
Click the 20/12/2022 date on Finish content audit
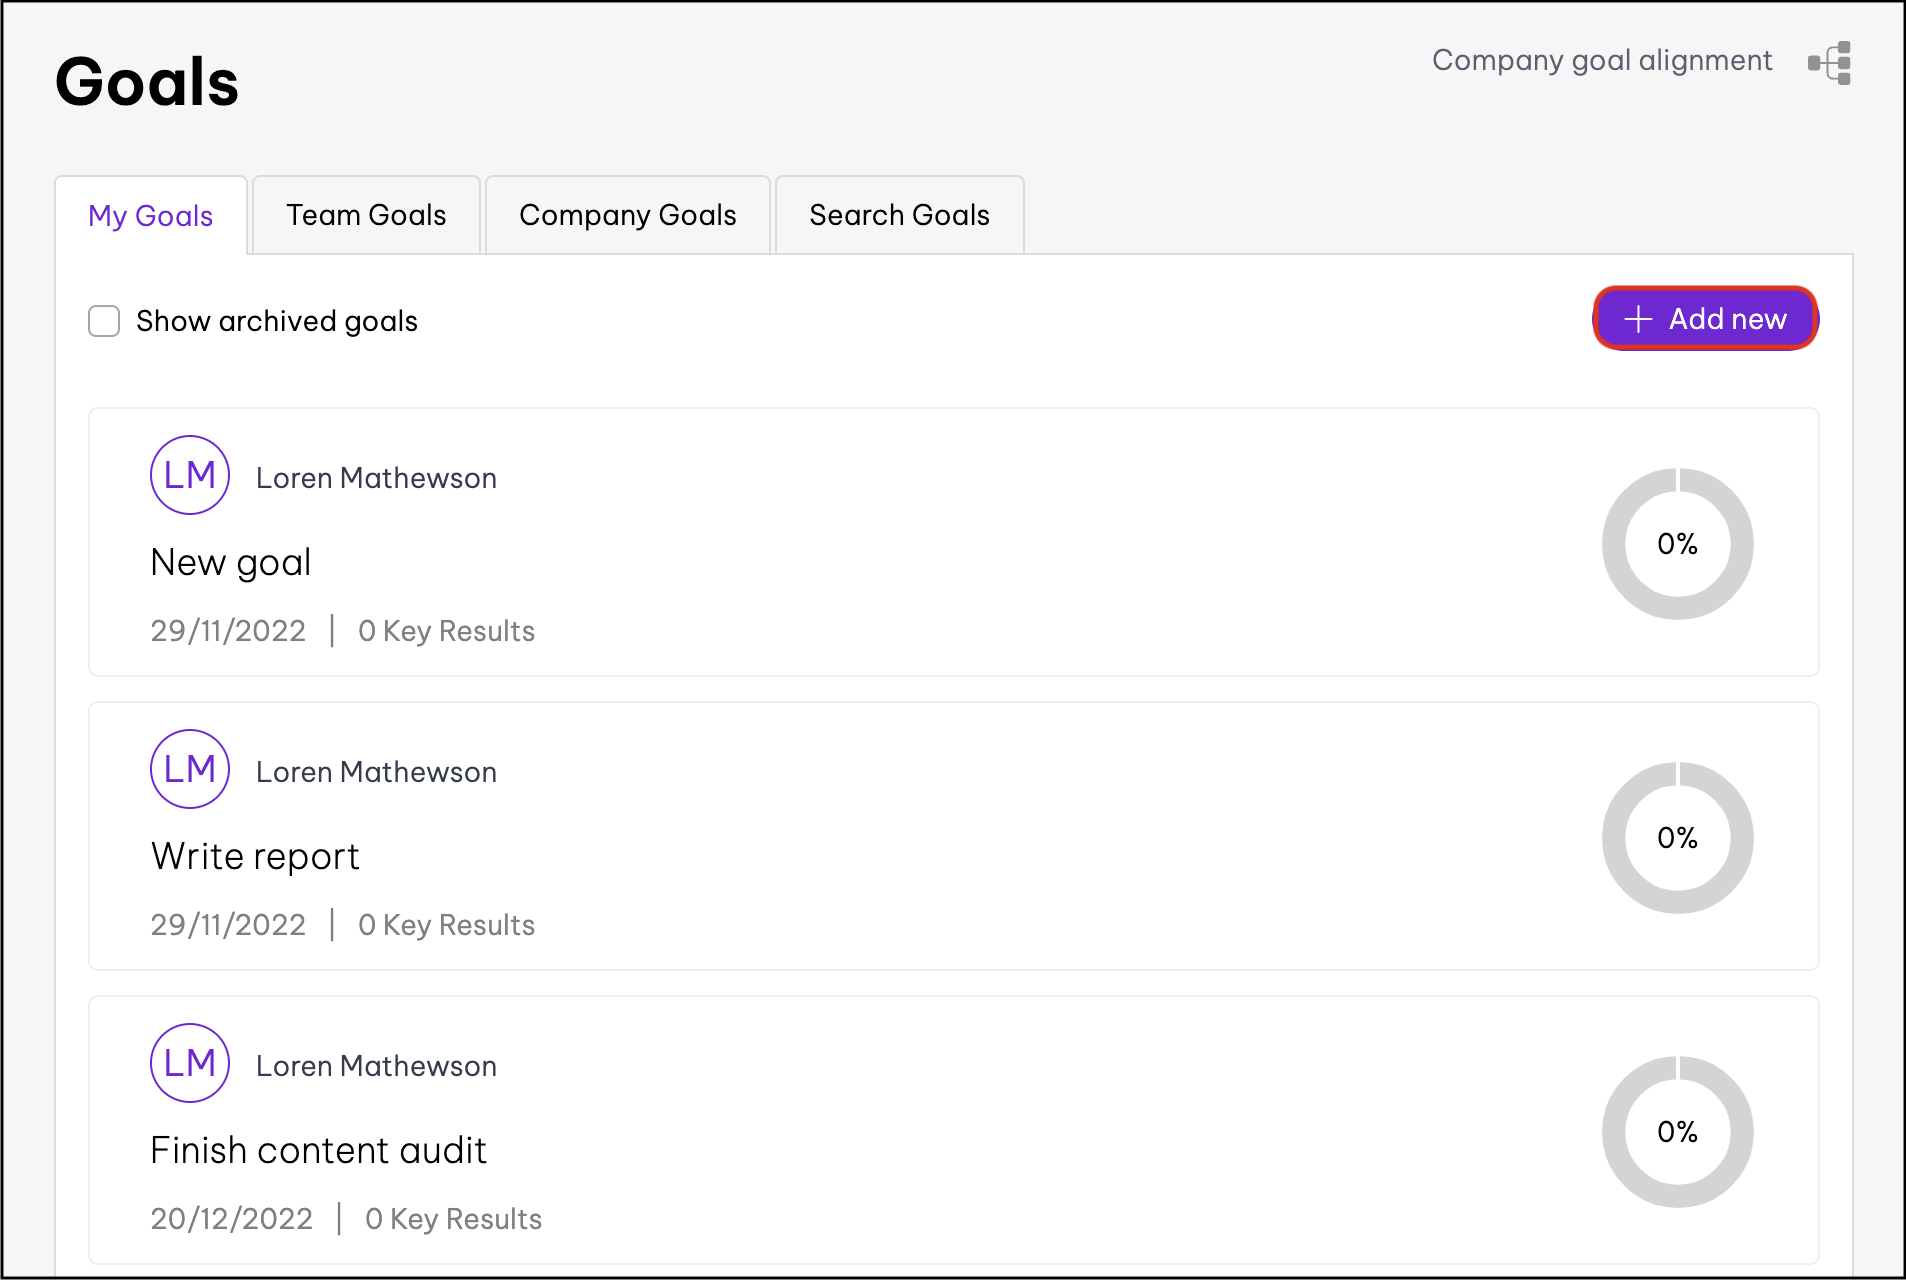coord(231,1219)
